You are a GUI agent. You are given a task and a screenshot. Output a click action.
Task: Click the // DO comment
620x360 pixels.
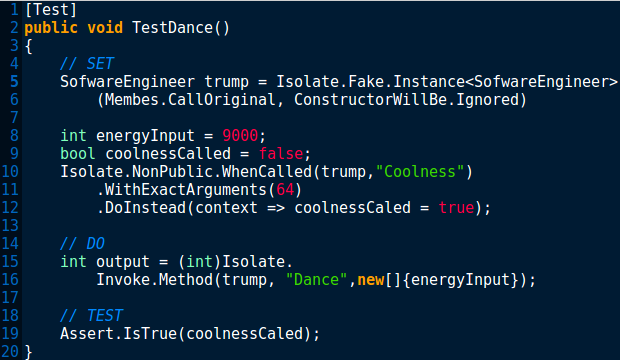point(82,243)
